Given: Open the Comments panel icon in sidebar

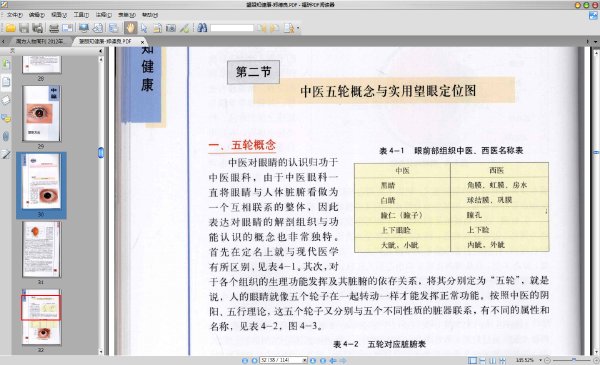Looking at the screenshot, I should pos(6,118).
